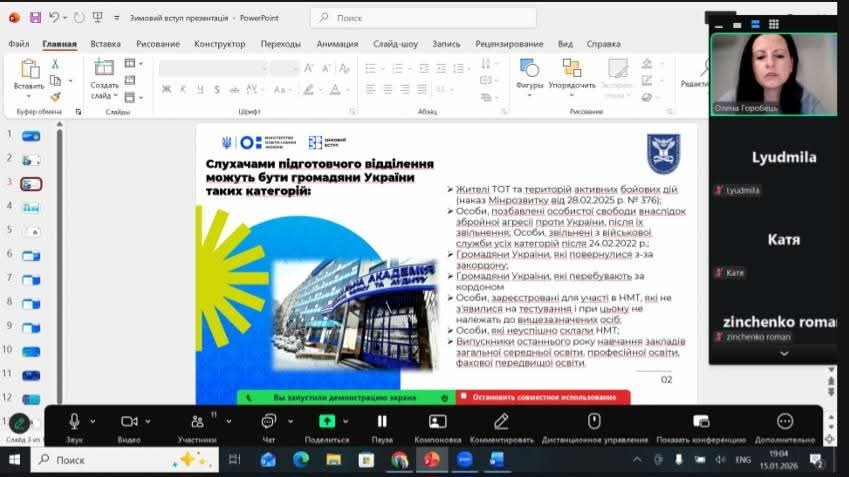849x477 pixels.
Task: Open the Participants panel
Action: [x=197, y=422]
